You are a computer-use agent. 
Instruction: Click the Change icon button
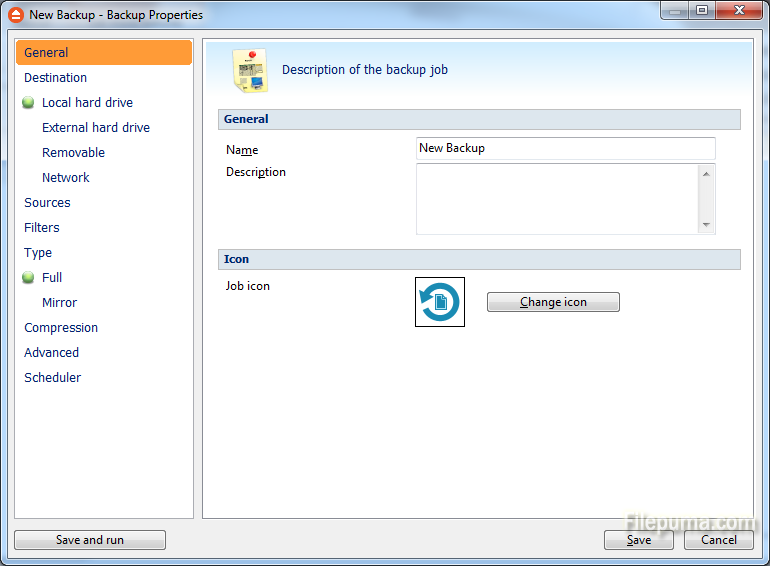coord(553,302)
